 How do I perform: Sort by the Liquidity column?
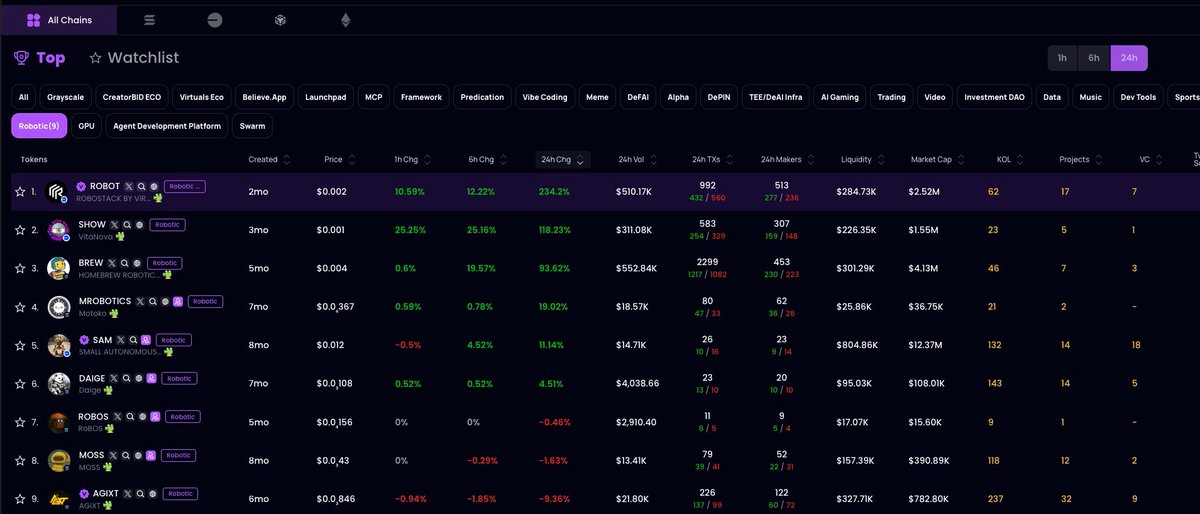tap(863, 159)
